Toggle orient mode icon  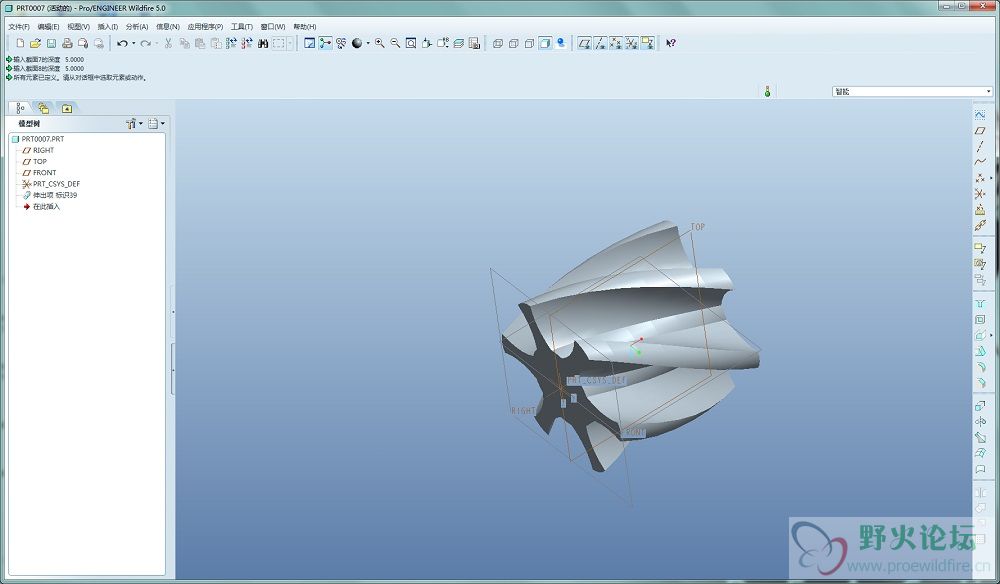pos(341,43)
